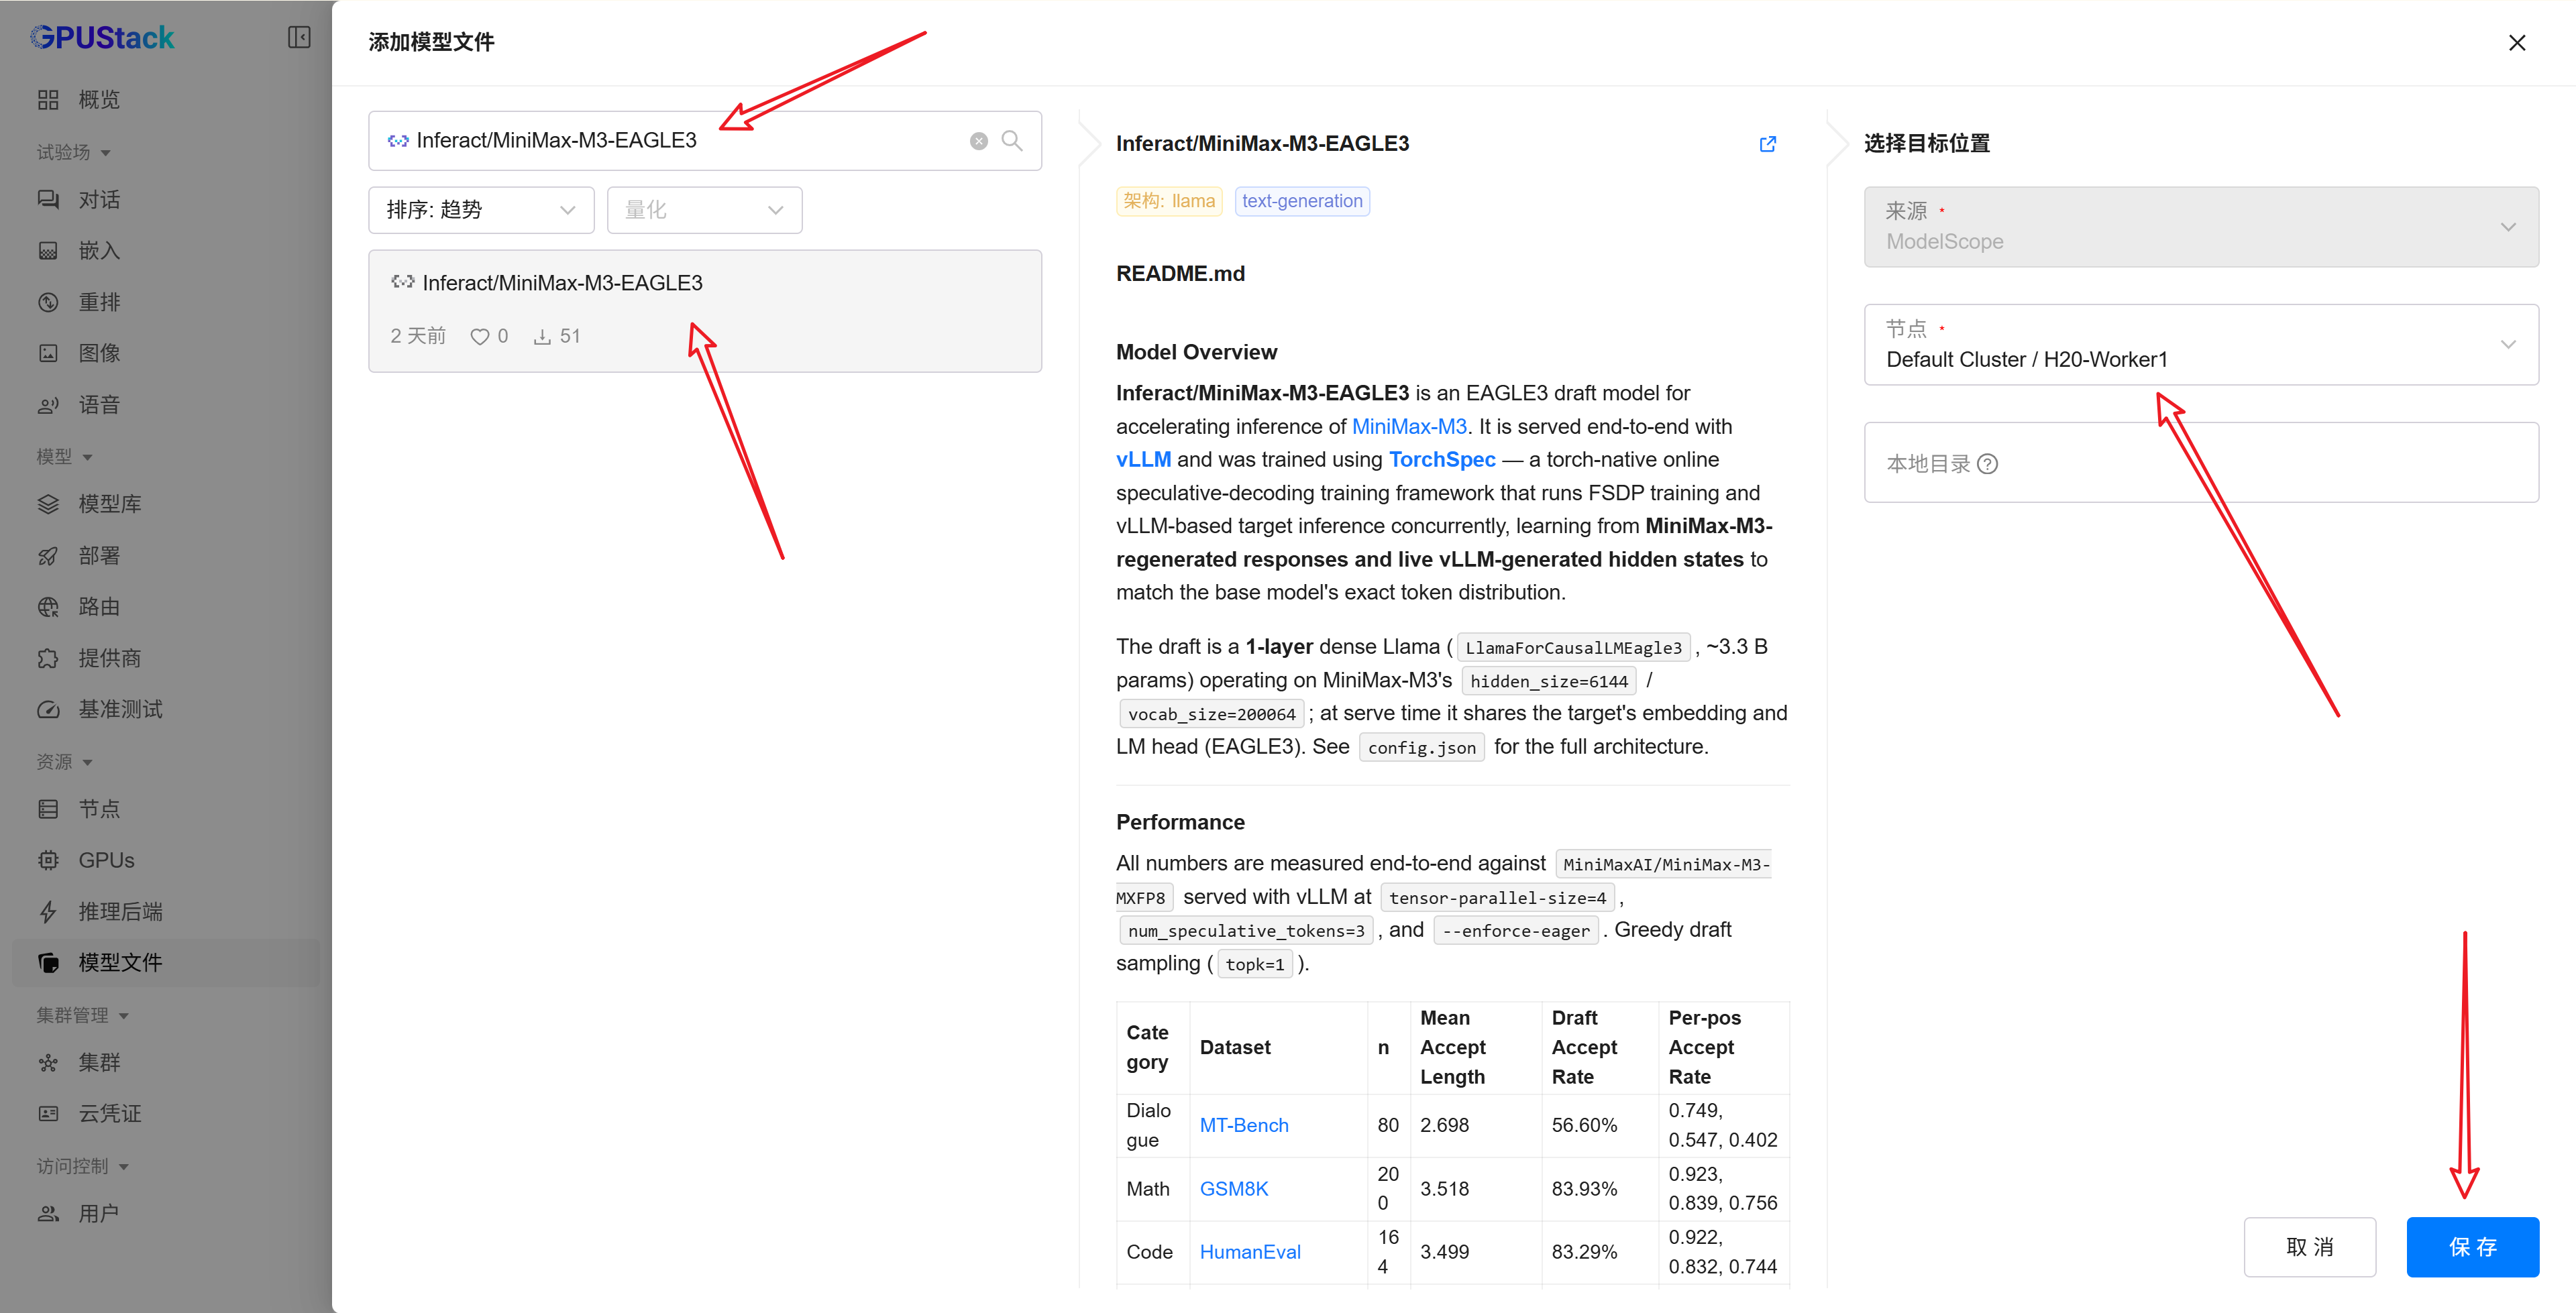Click the 取消 cancel button
2576x1313 pixels.
tap(2309, 1247)
